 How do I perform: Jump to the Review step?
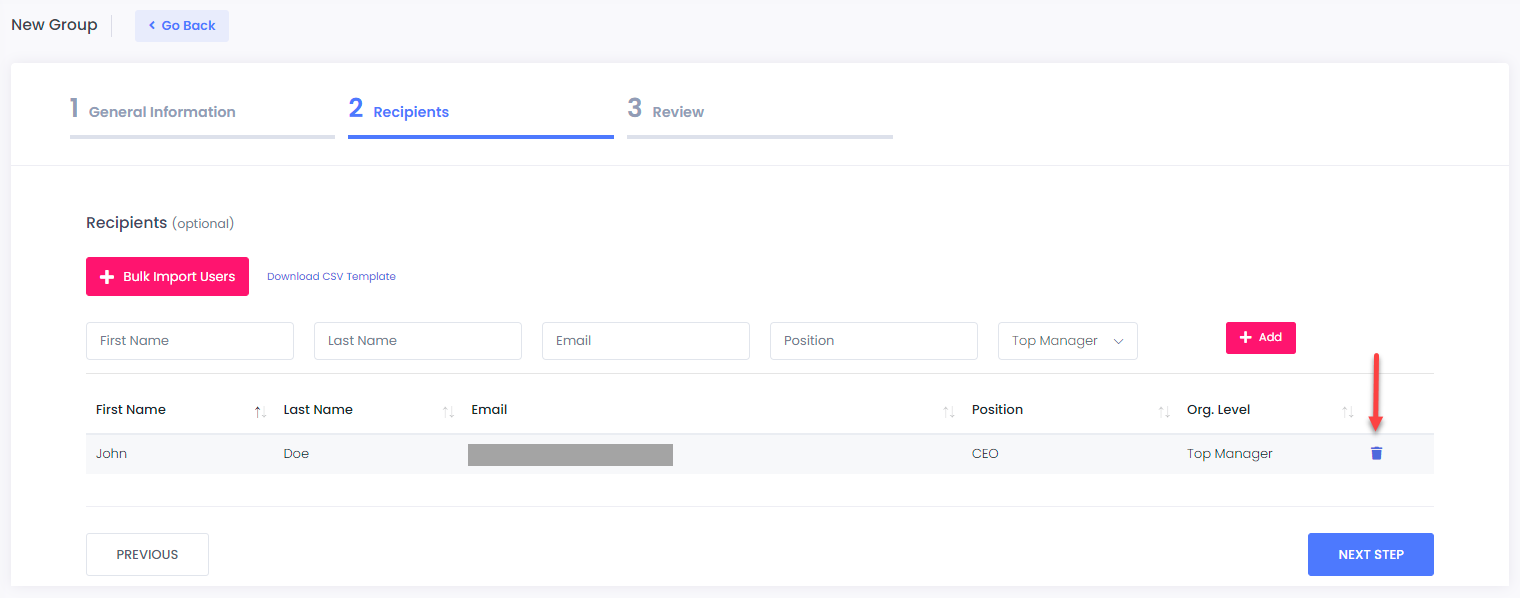coord(677,112)
